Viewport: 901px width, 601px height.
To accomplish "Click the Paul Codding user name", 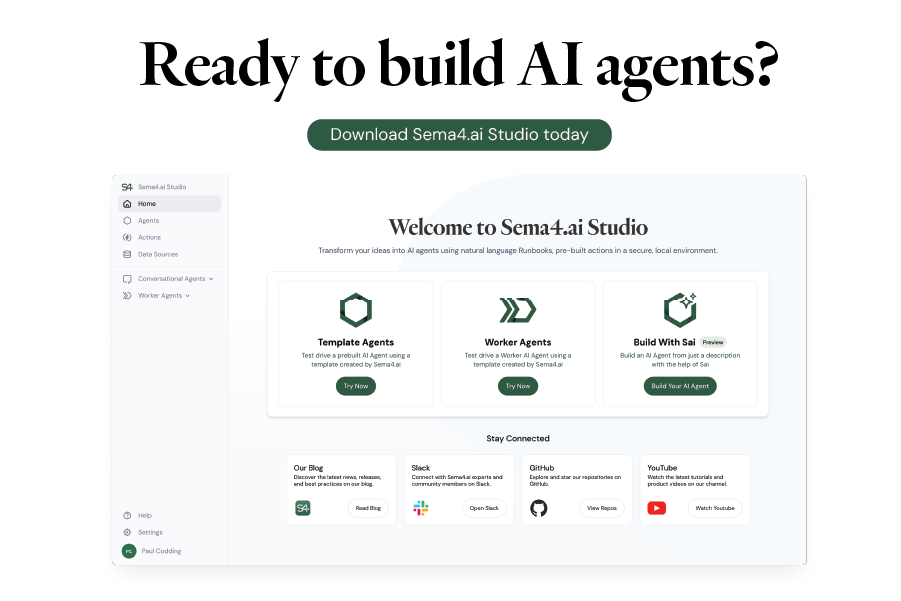I will pos(161,551).
